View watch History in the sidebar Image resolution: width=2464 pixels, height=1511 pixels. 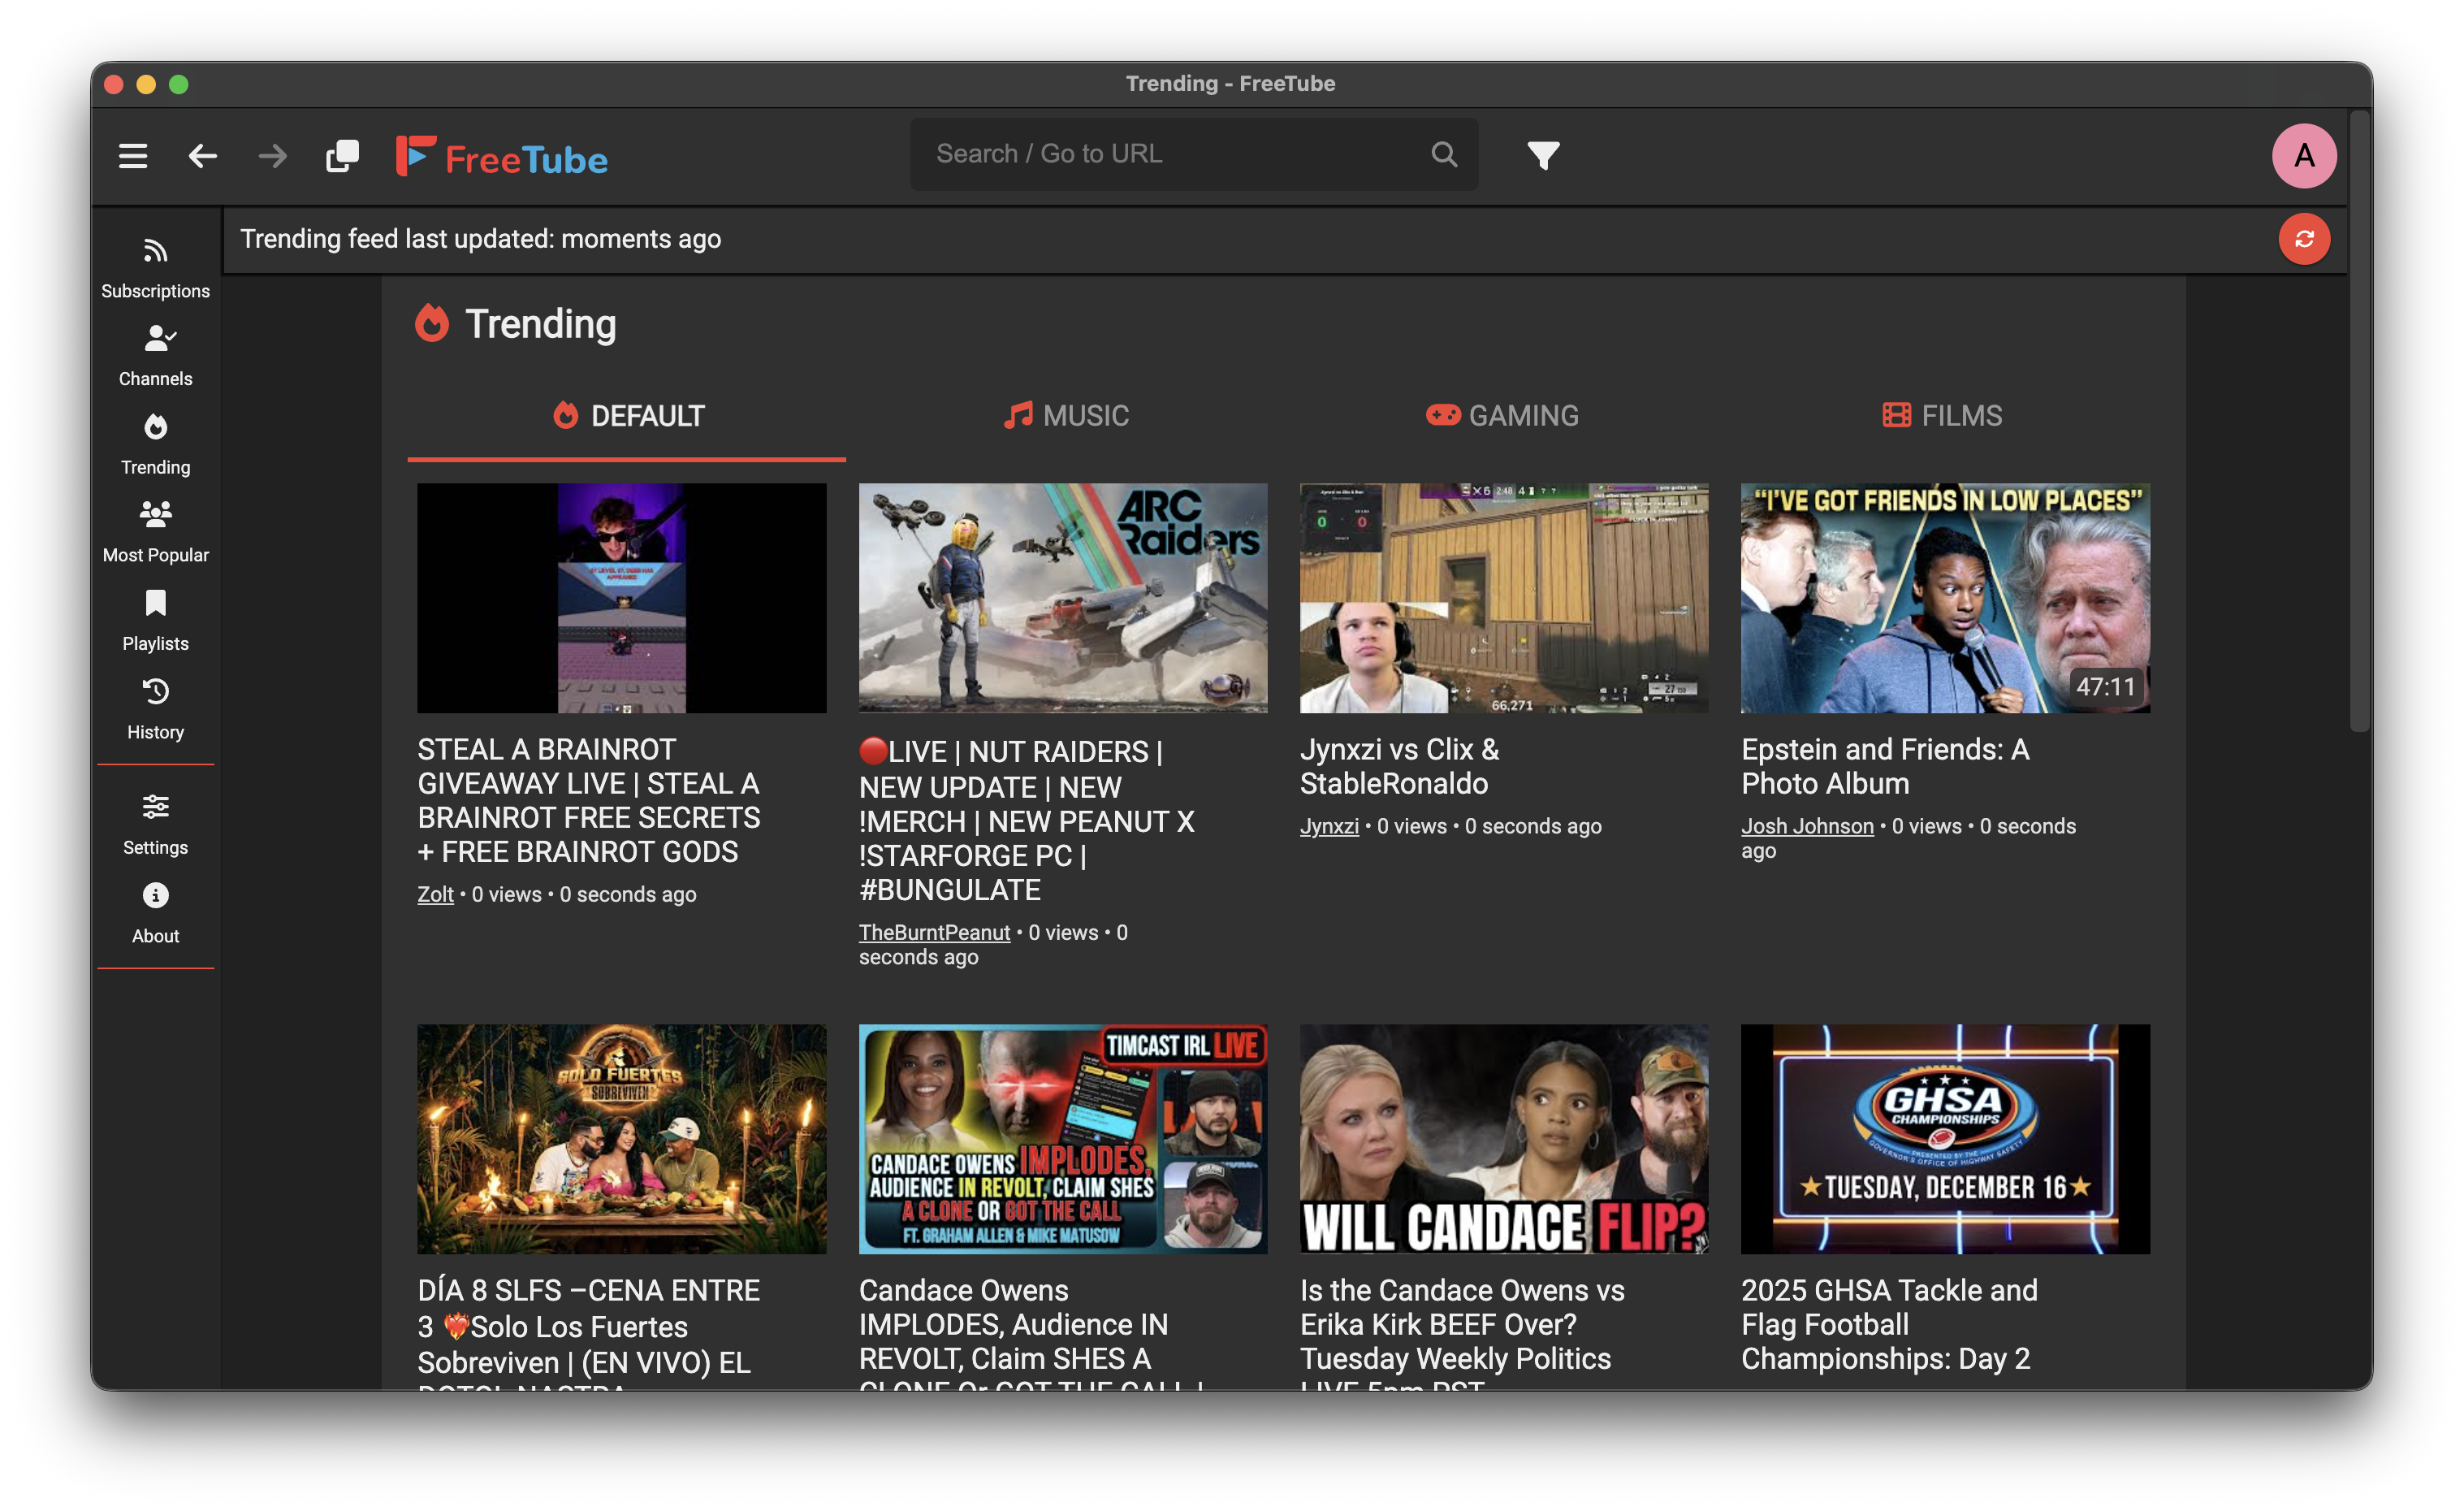tap(155, 708)
